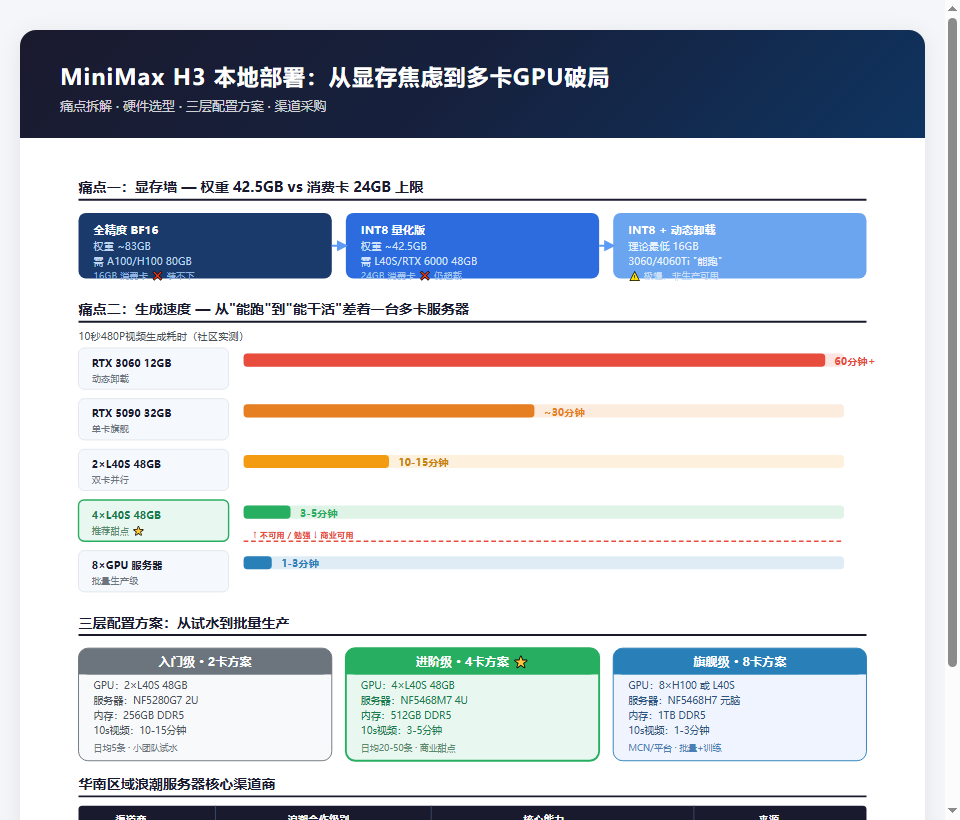Click the 服务器: NF5280G7 2U line
Screen dimensions: 960x820
146,701
